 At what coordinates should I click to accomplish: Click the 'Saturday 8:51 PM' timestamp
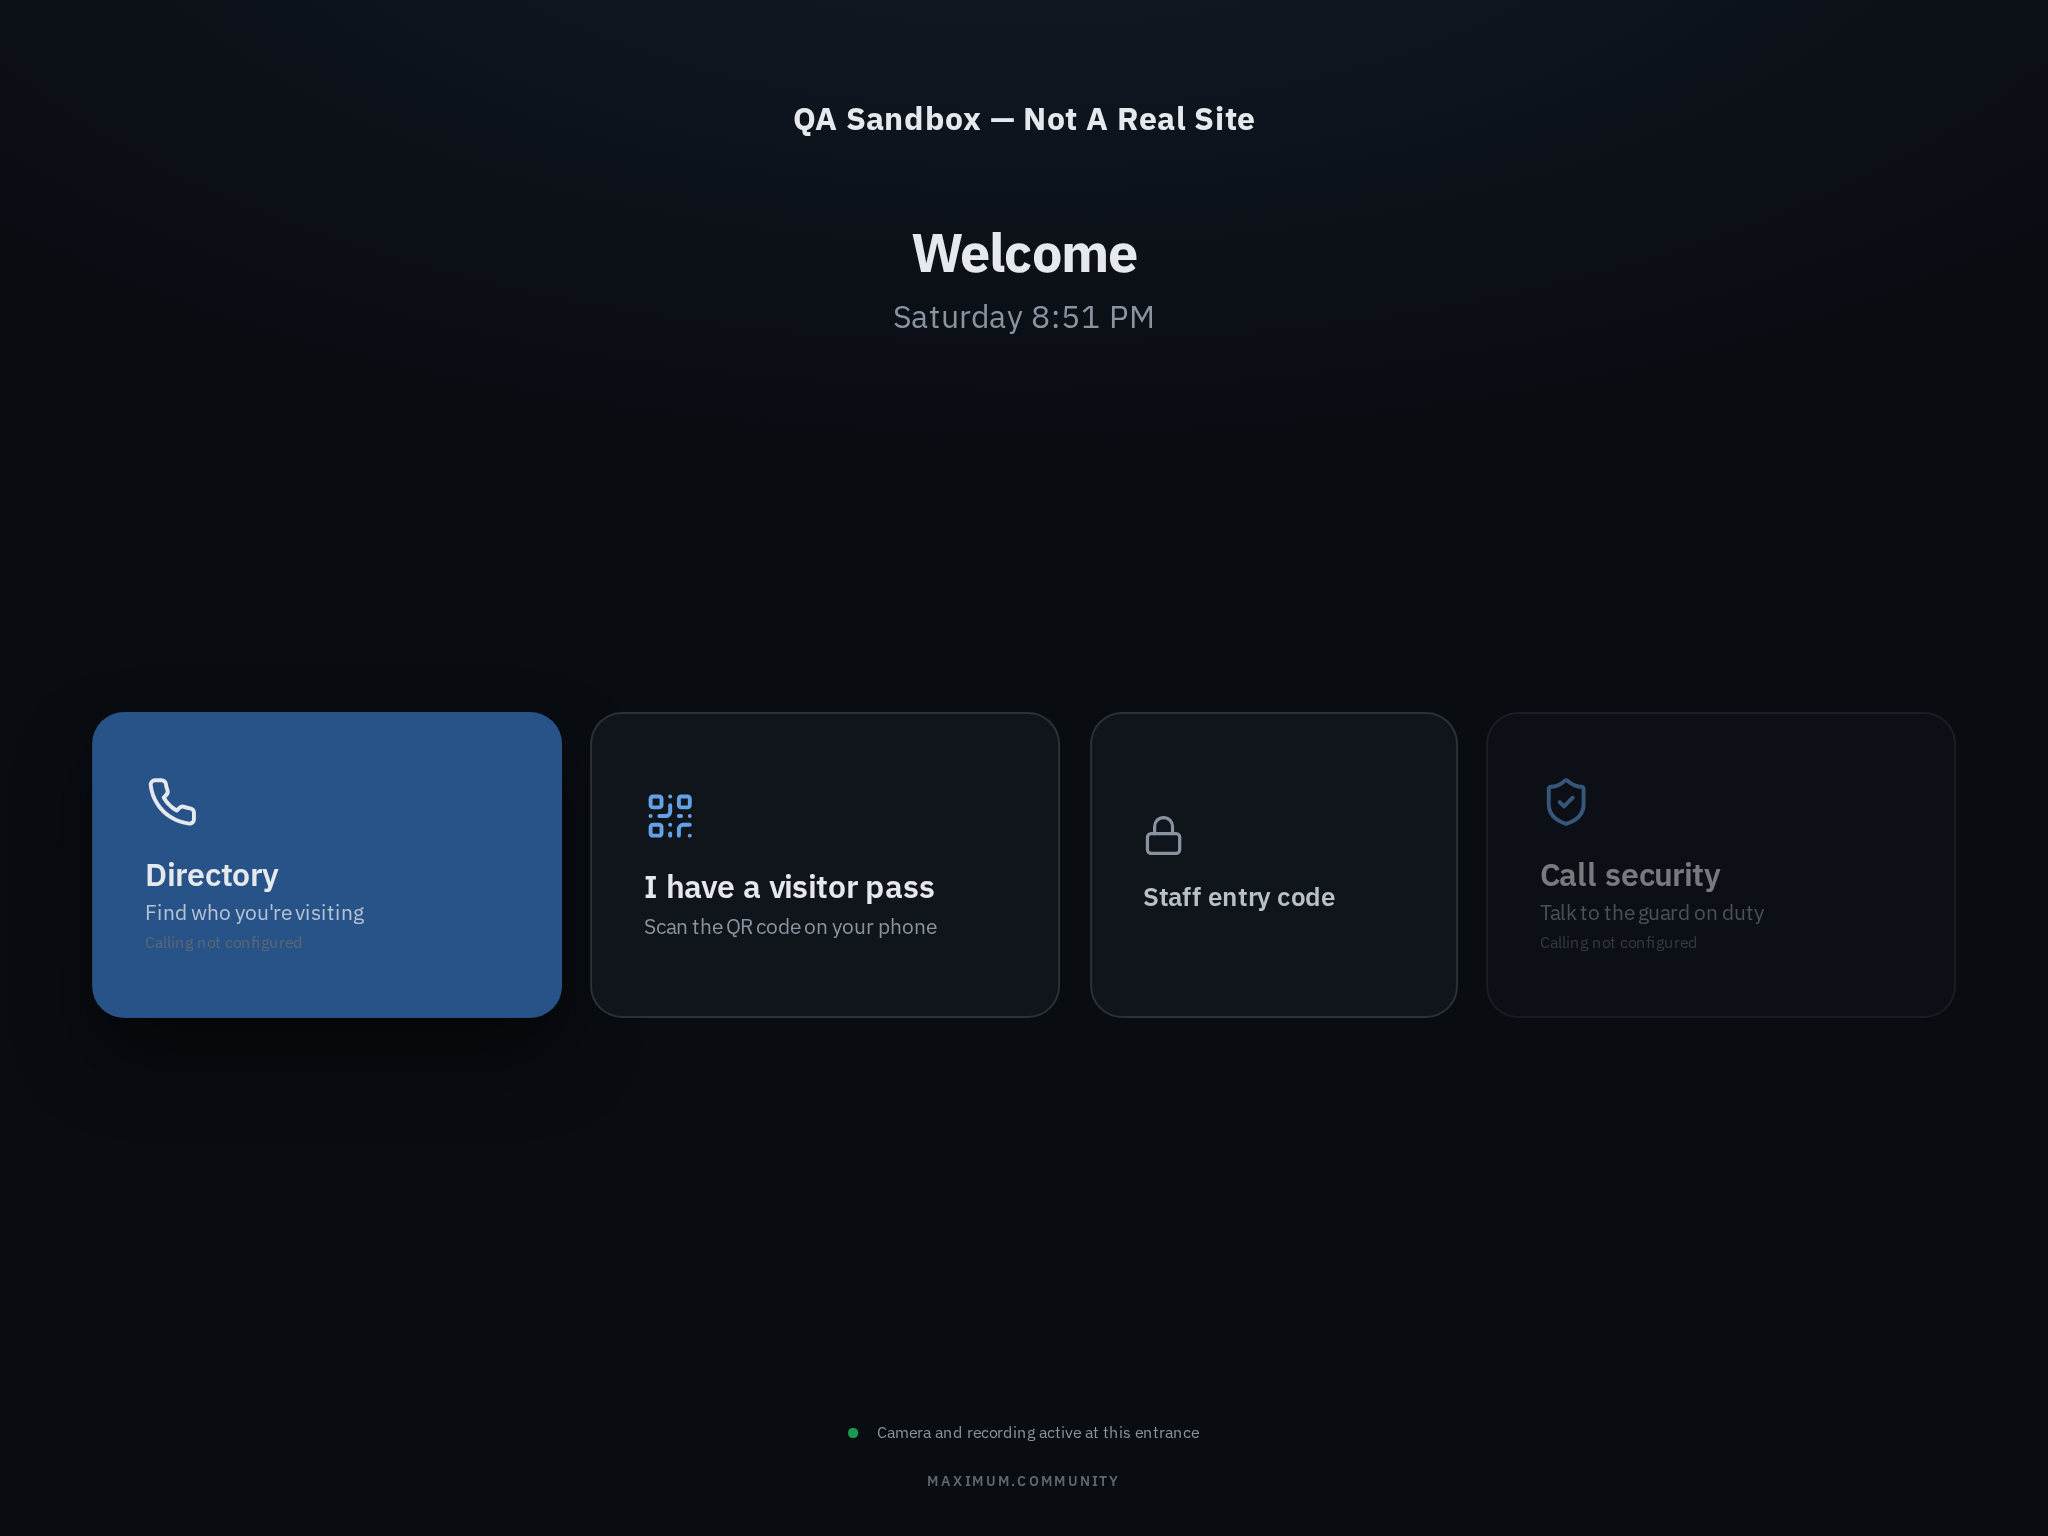(1024, 317)
